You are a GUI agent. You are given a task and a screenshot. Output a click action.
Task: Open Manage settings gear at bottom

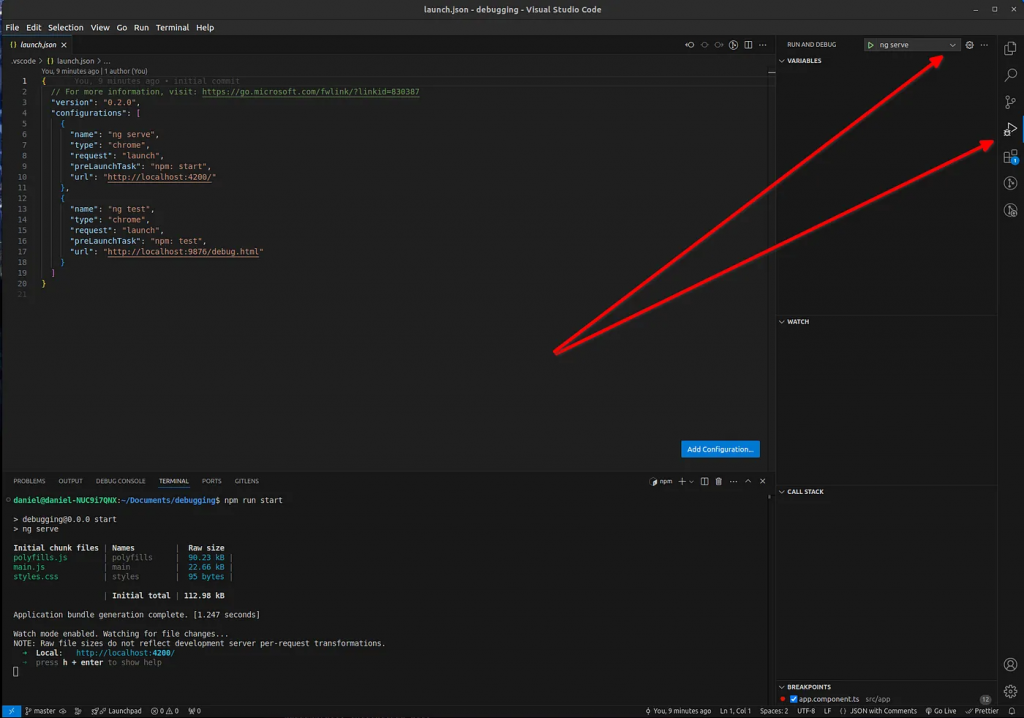[x=1010, y=691]
